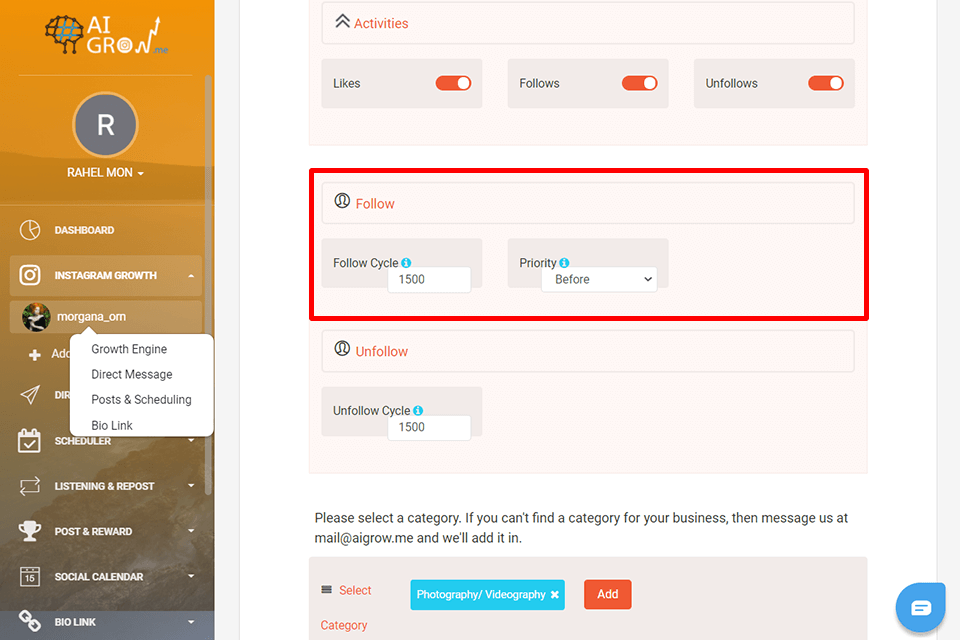Expand the Bio Link sidebar arrow
The image size is (960, 640).
(x=191, y=622)
